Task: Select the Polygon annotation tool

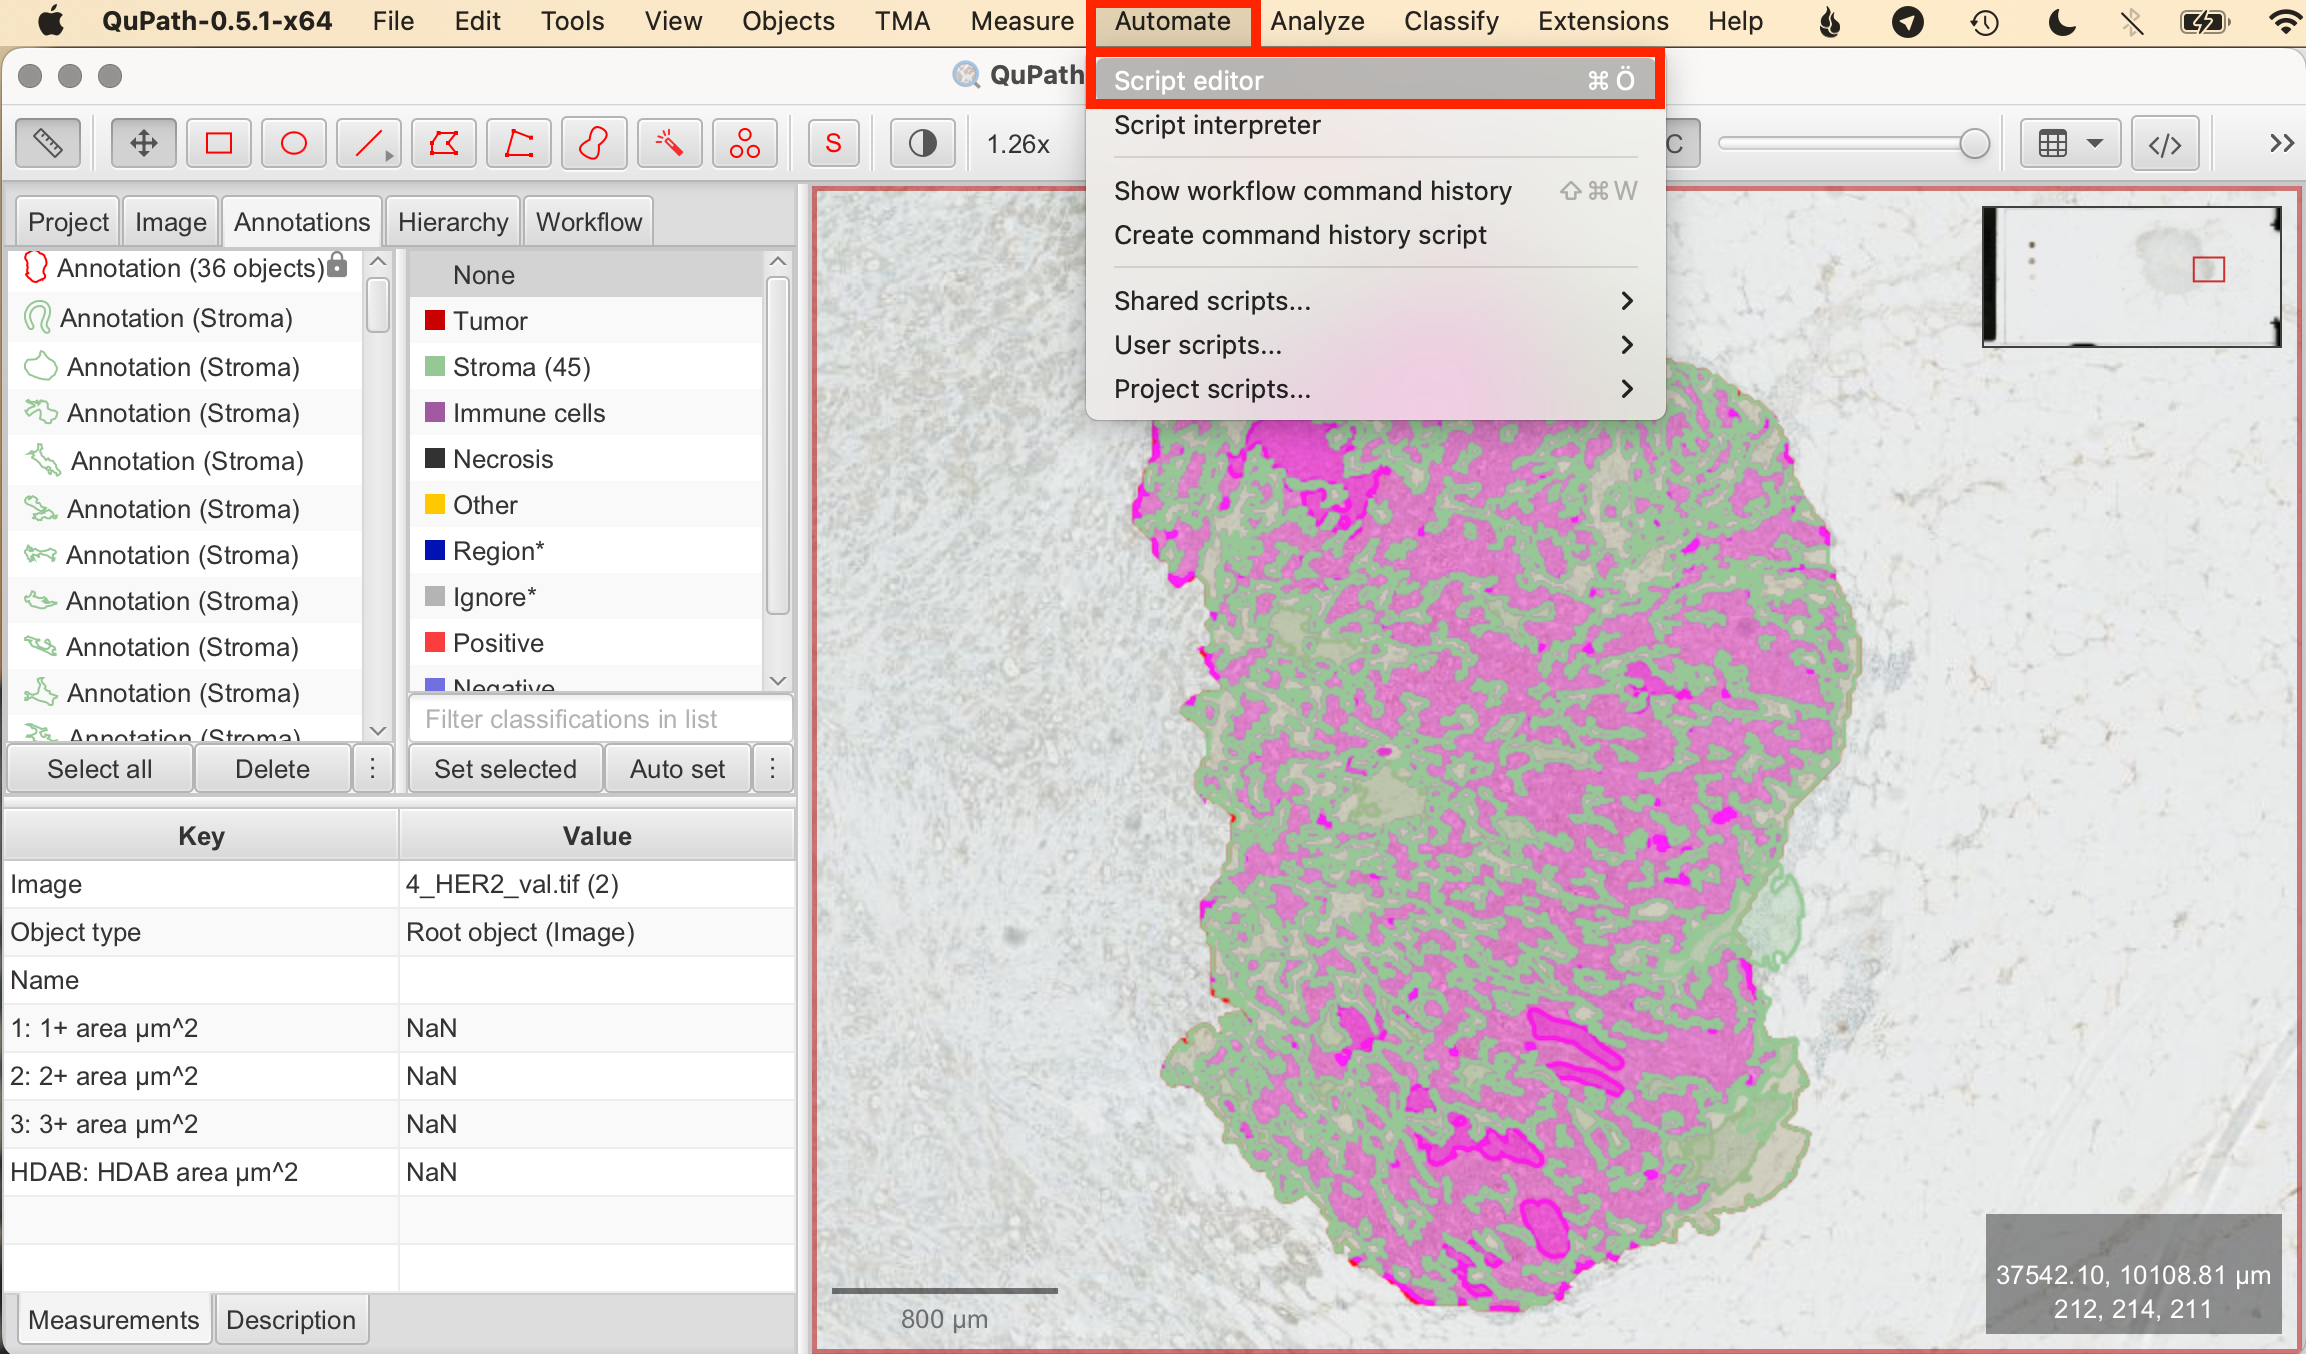Action: click(444, 144)
